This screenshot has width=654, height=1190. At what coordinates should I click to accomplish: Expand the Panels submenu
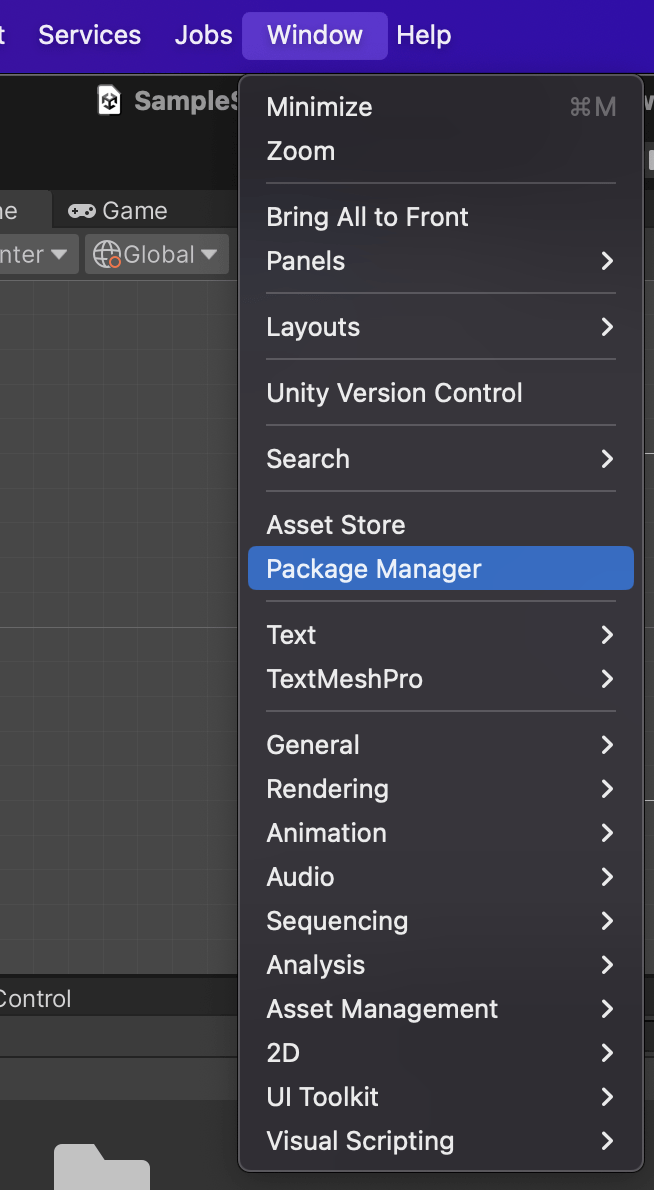[441, 261]
